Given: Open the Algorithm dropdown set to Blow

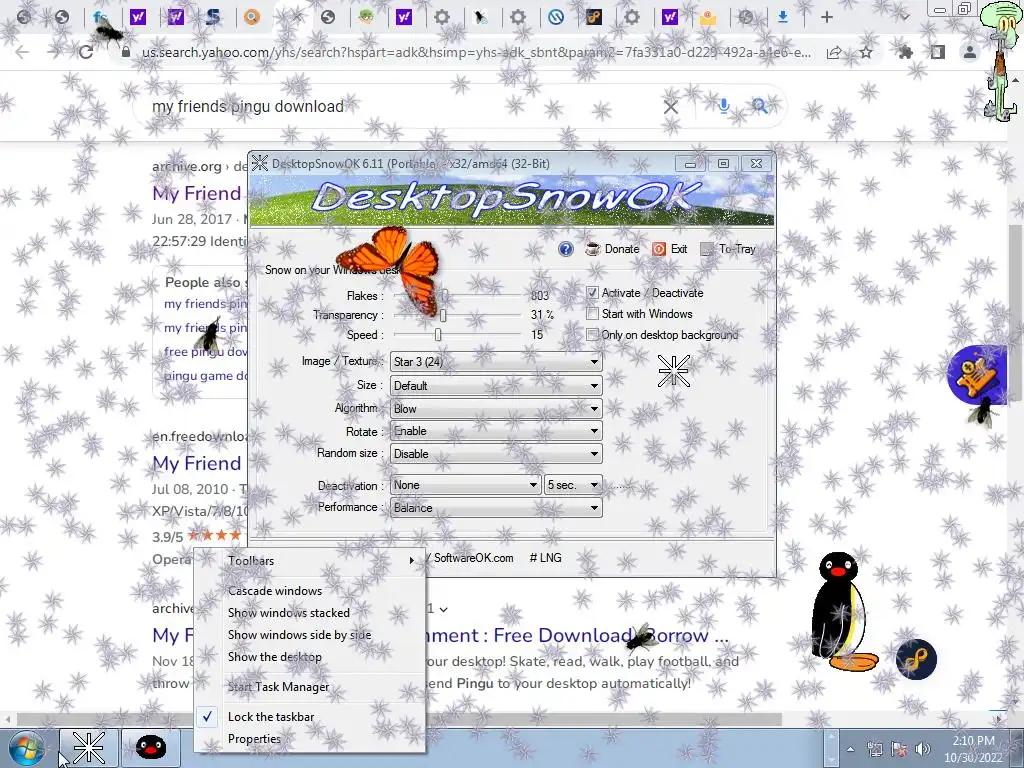Looking at the screenshot, I should tap(496, 409).
